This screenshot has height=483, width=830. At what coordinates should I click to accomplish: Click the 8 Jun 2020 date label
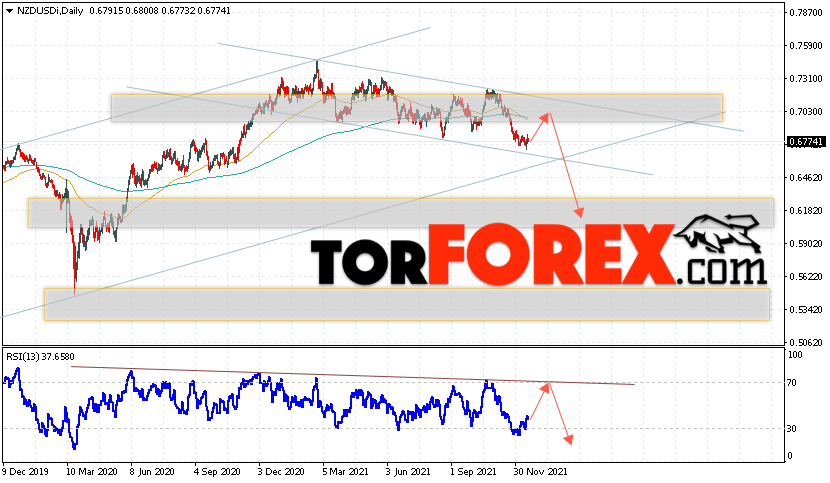coord(152,472)
